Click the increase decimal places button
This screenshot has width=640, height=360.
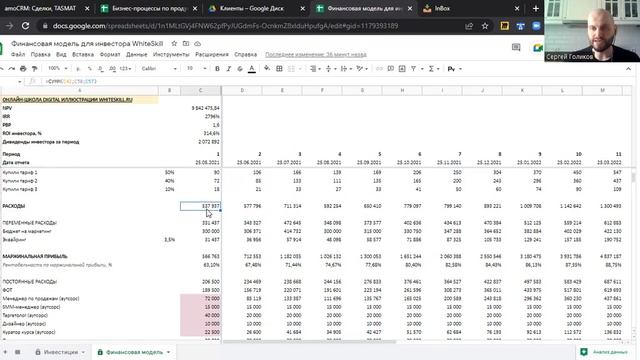[x=112, y=69]
